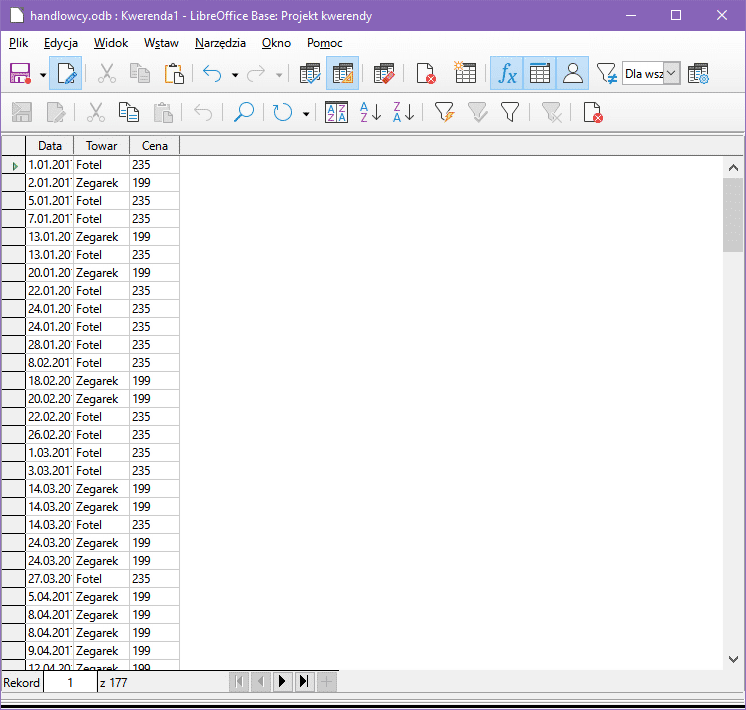This screenshot has width=746, height=710.
Task: Sort descending with the Z-A arrow icon
Action: [x=403, y=112]
